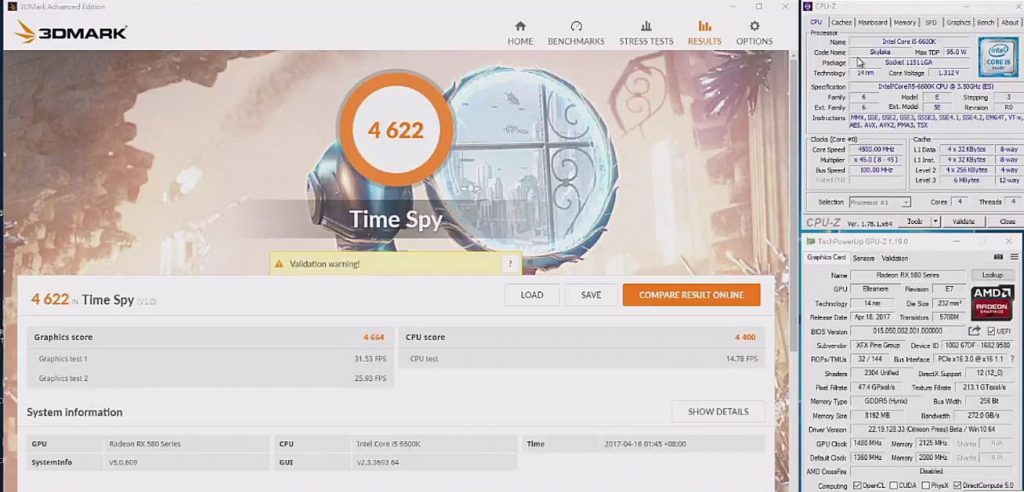Open the About tab in CPU-Z

click(x=1010, y=22)
